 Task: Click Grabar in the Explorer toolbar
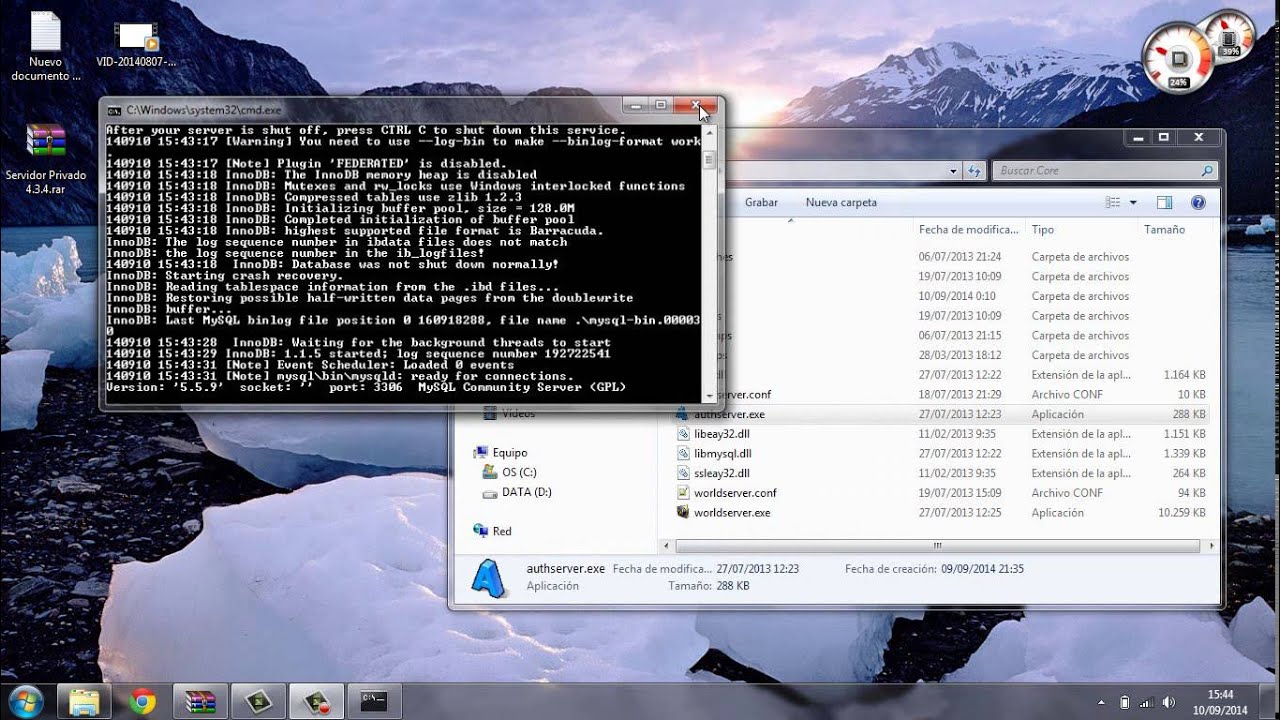tap(761, 202)
